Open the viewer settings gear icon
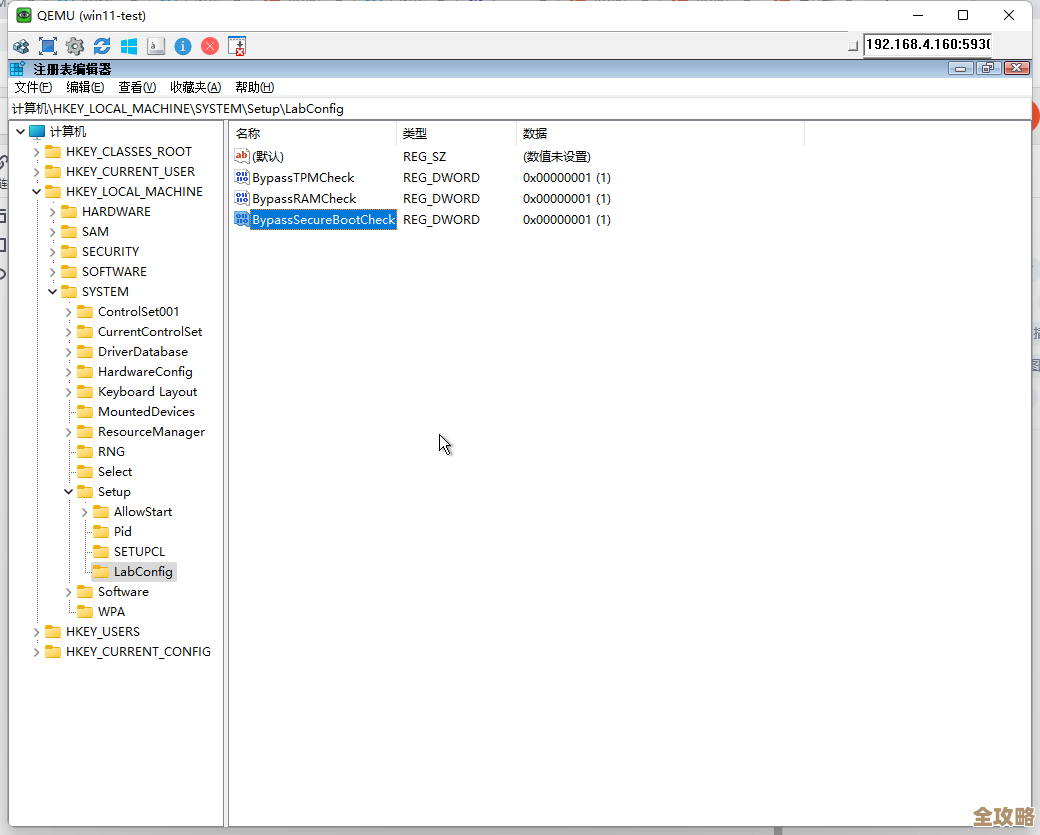Viewport: 1040px width, 835px height. pos(74,46)
